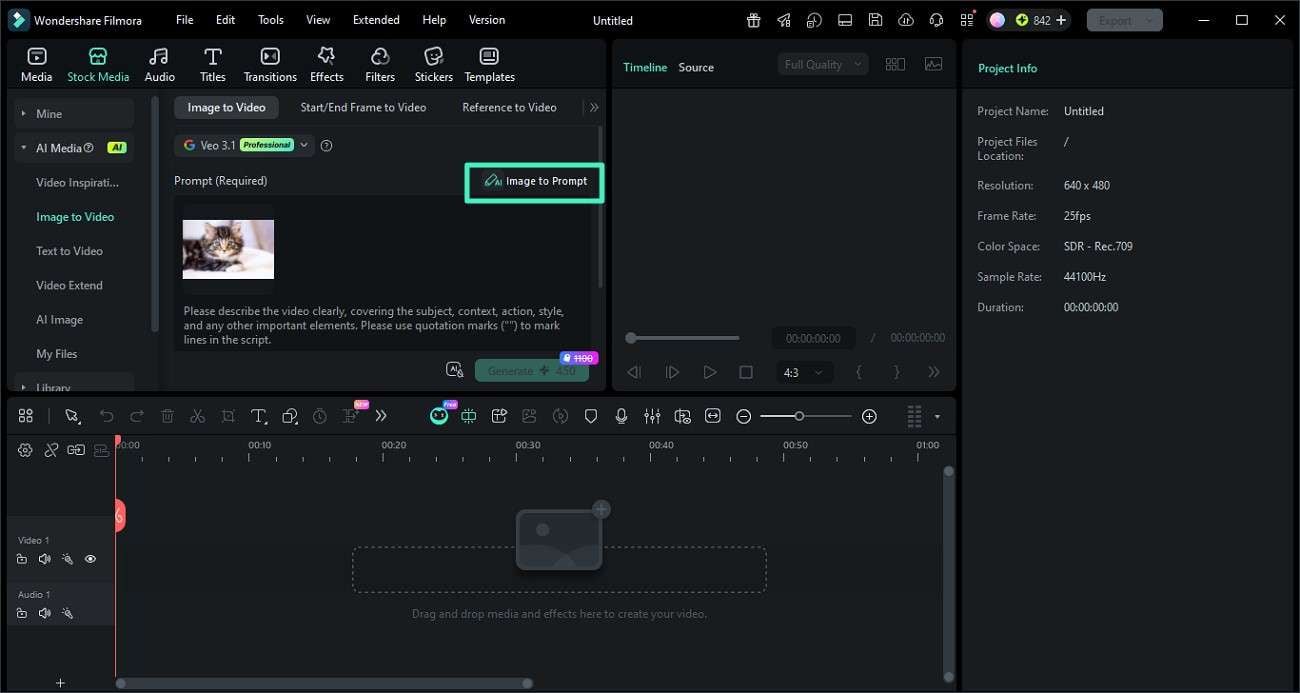Click the scopes waveform icon in preview
The height and width of the screenshot is (693, 1300).
click(934, 64)
